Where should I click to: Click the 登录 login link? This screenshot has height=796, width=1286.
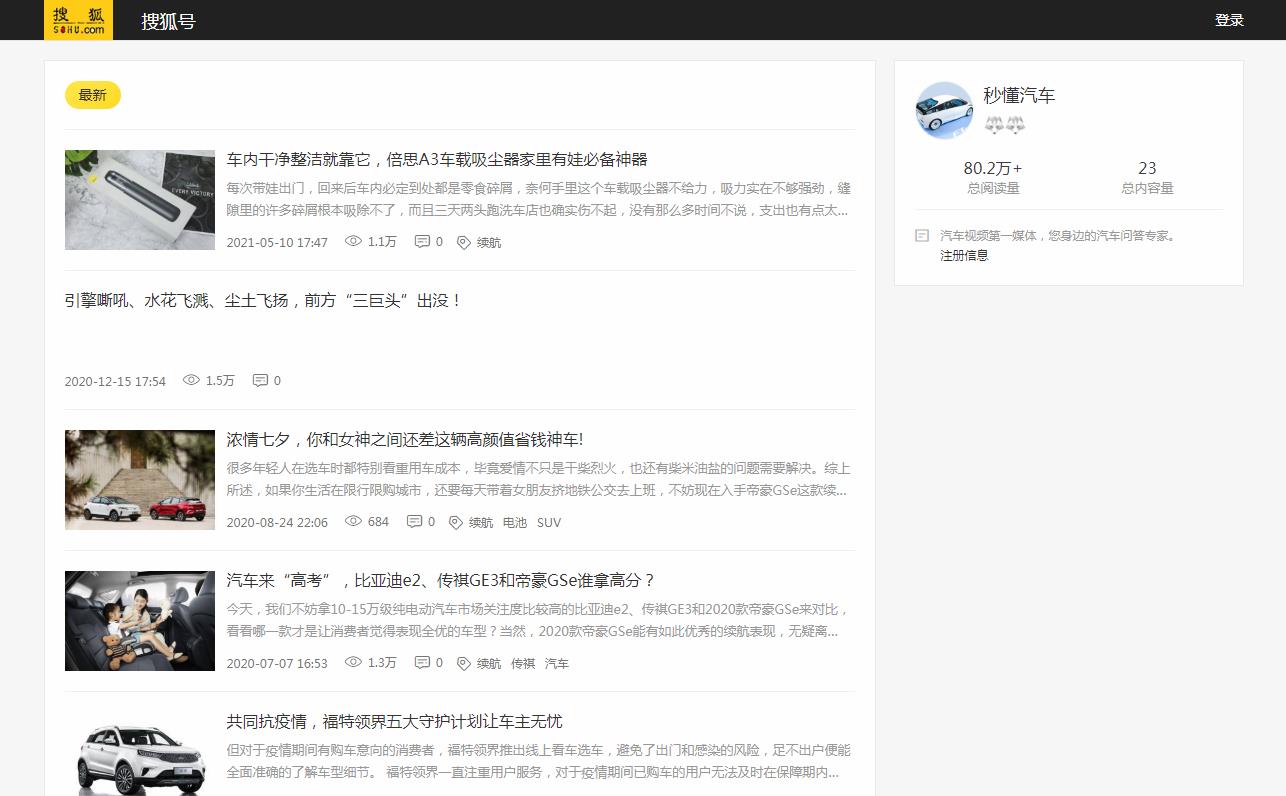pos(1229,20)
